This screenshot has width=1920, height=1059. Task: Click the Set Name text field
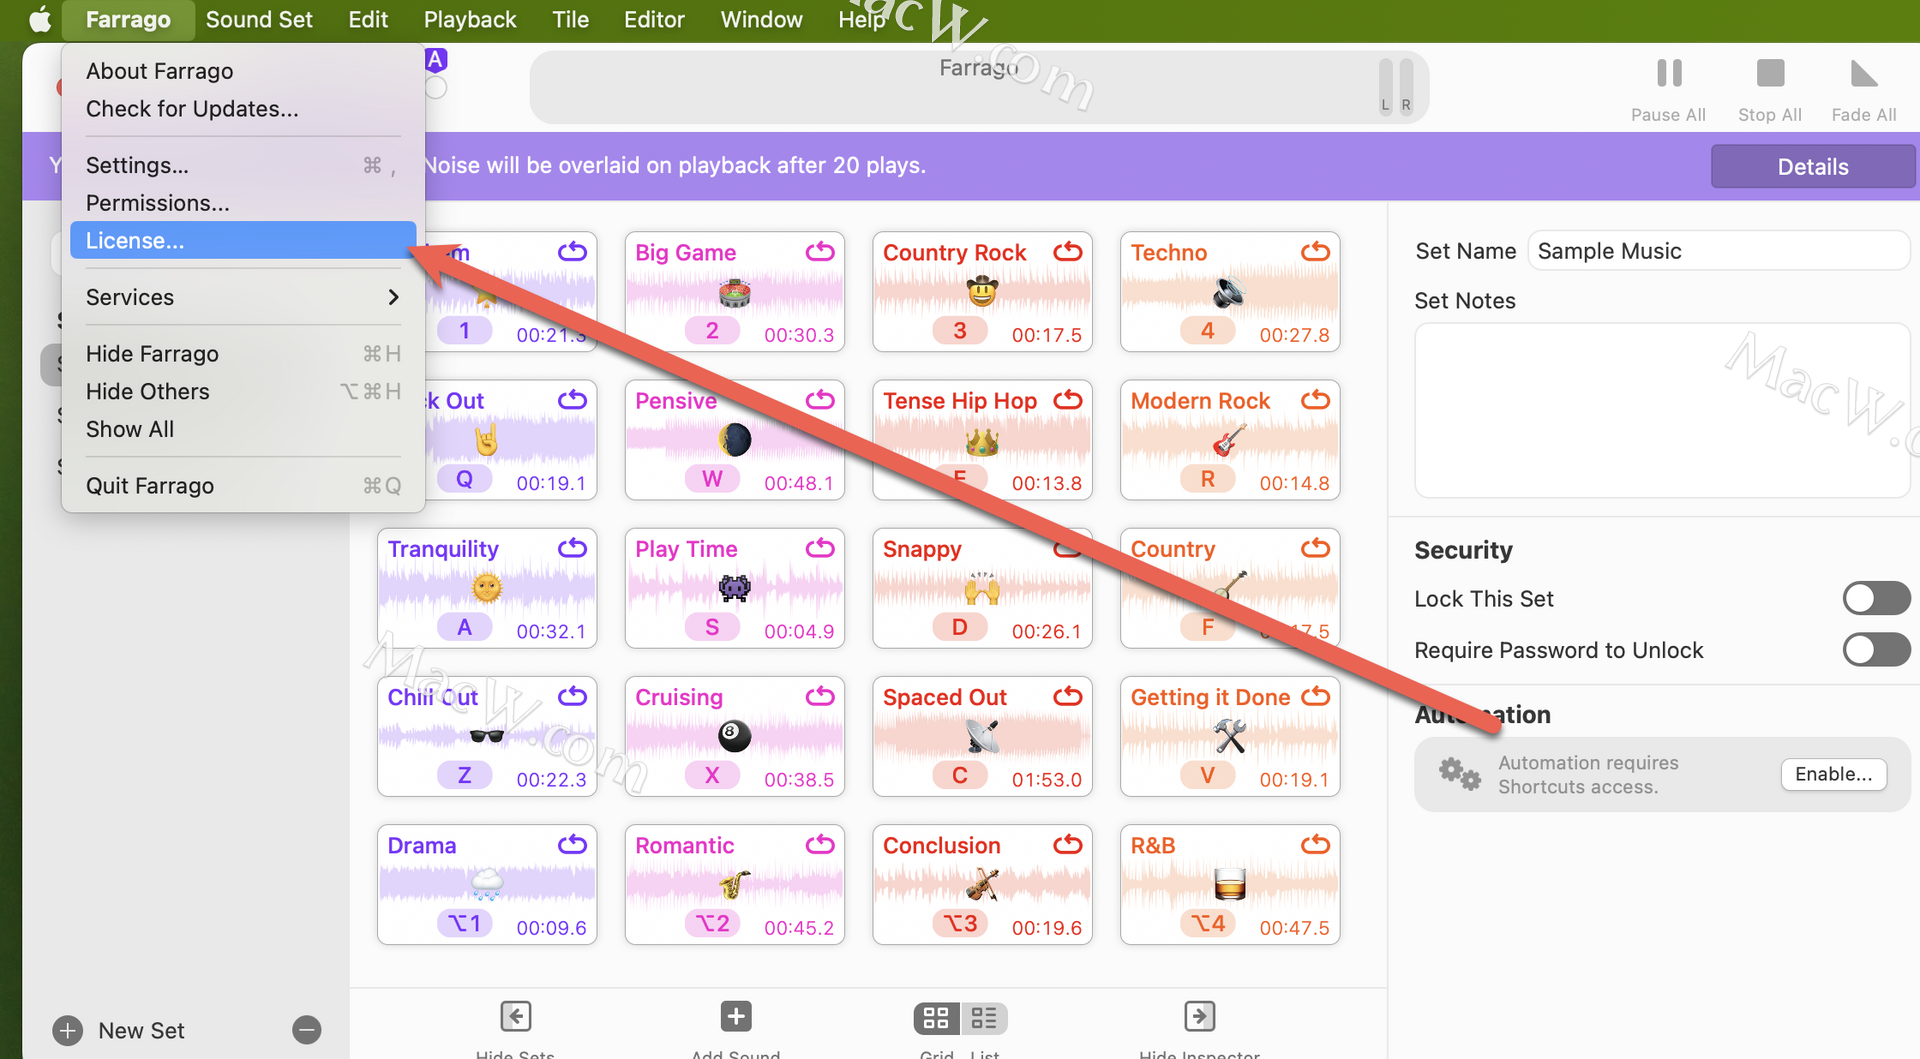tap(1717, 251)
